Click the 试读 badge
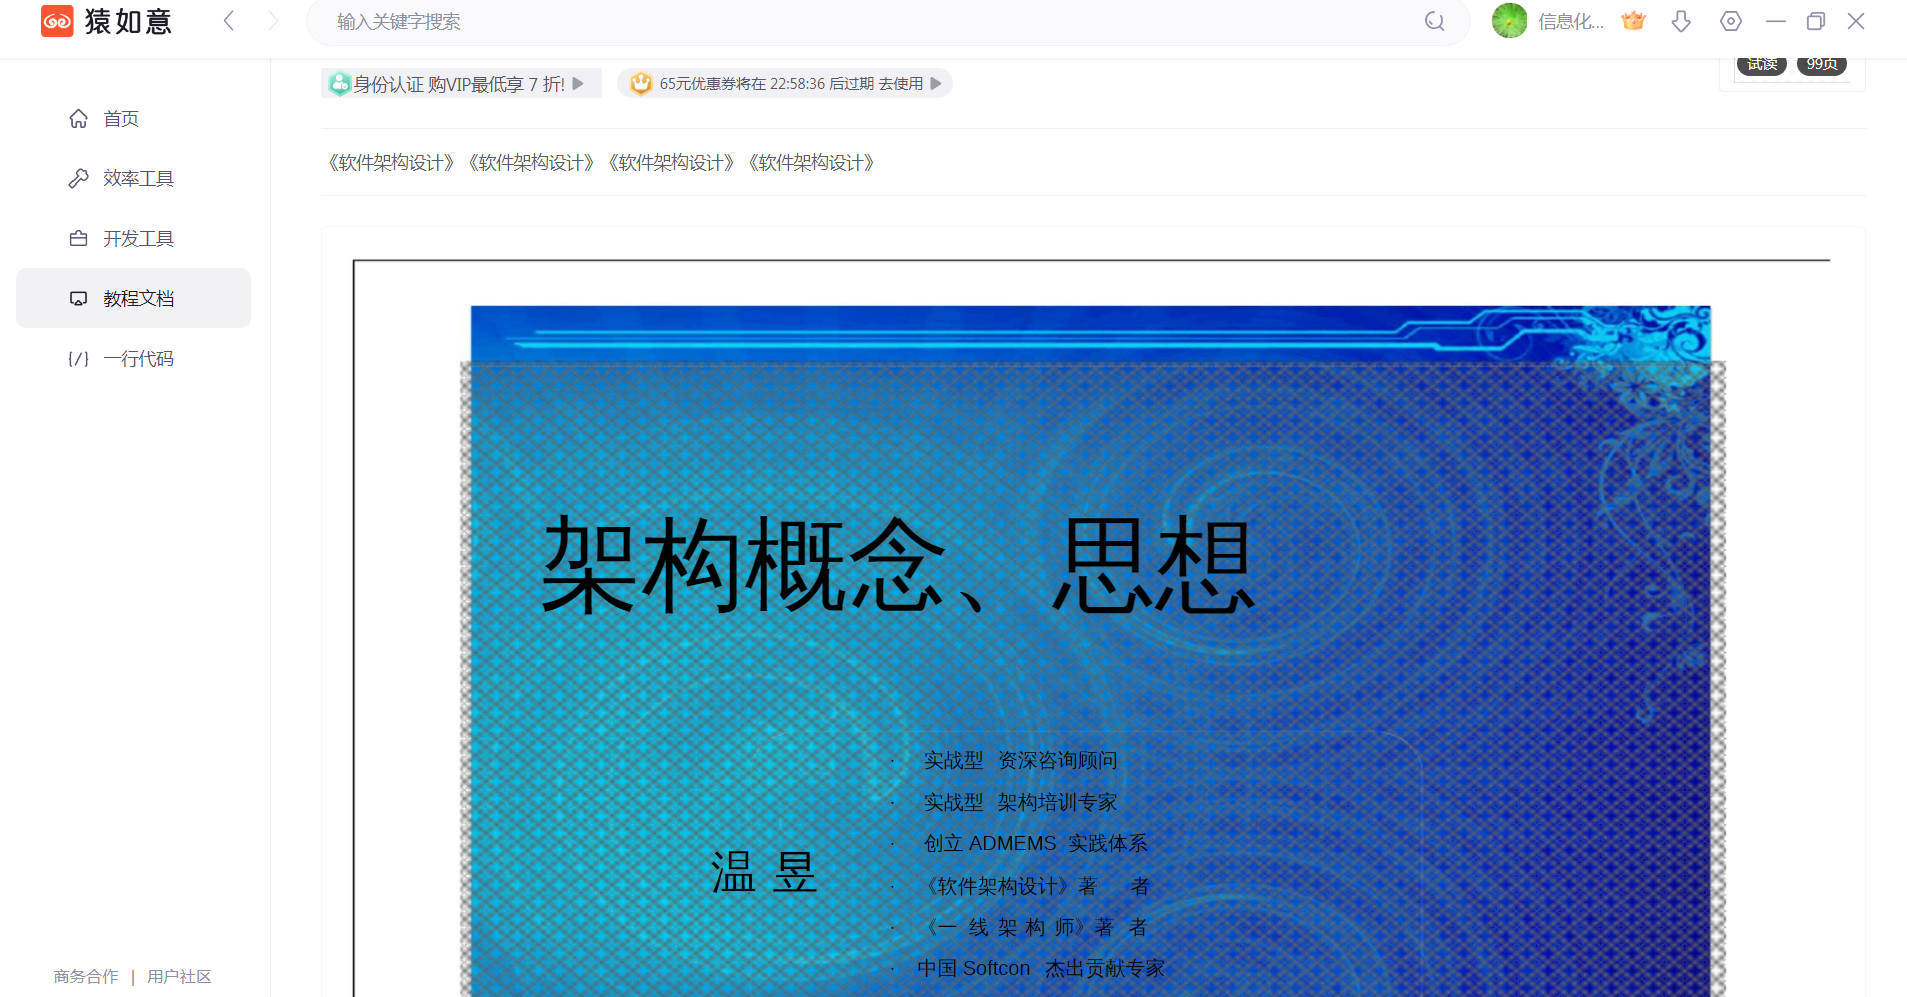Viewport: 1907px width, 997px height. tap(1762, 64)
